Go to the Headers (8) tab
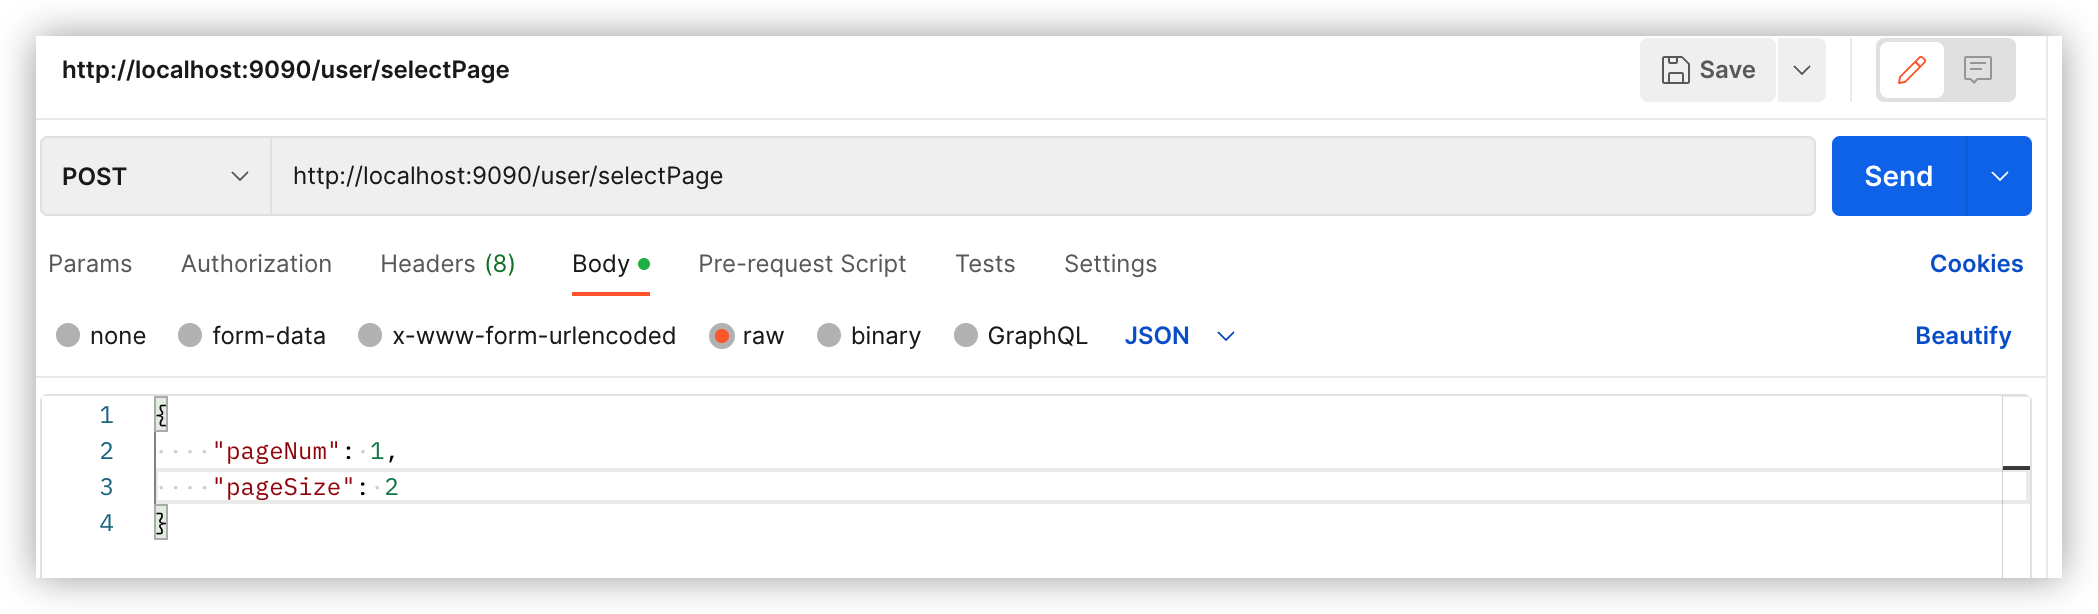2098x614 pixels. point(447,264)
